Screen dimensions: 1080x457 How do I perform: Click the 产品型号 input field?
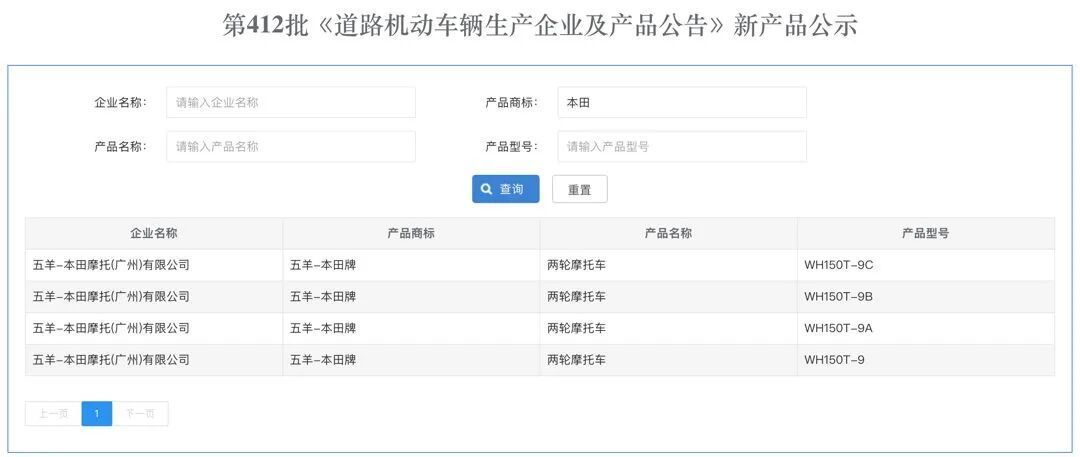(x=682, y=147)
